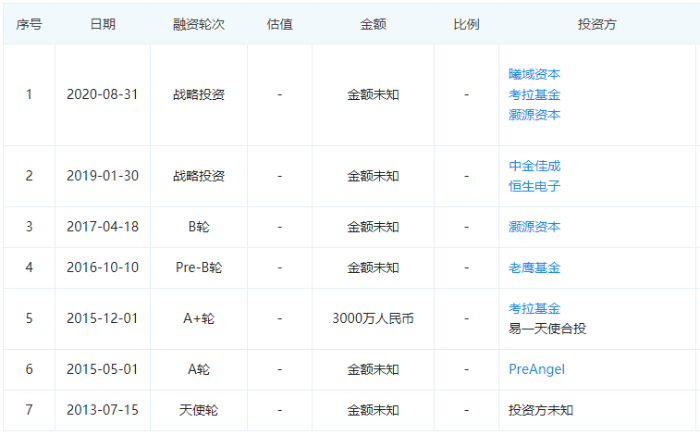This screenshot has height=435, width=700.
Task: Click the 估值 column header
Action: pyautogui.click(x=279, y=24)
